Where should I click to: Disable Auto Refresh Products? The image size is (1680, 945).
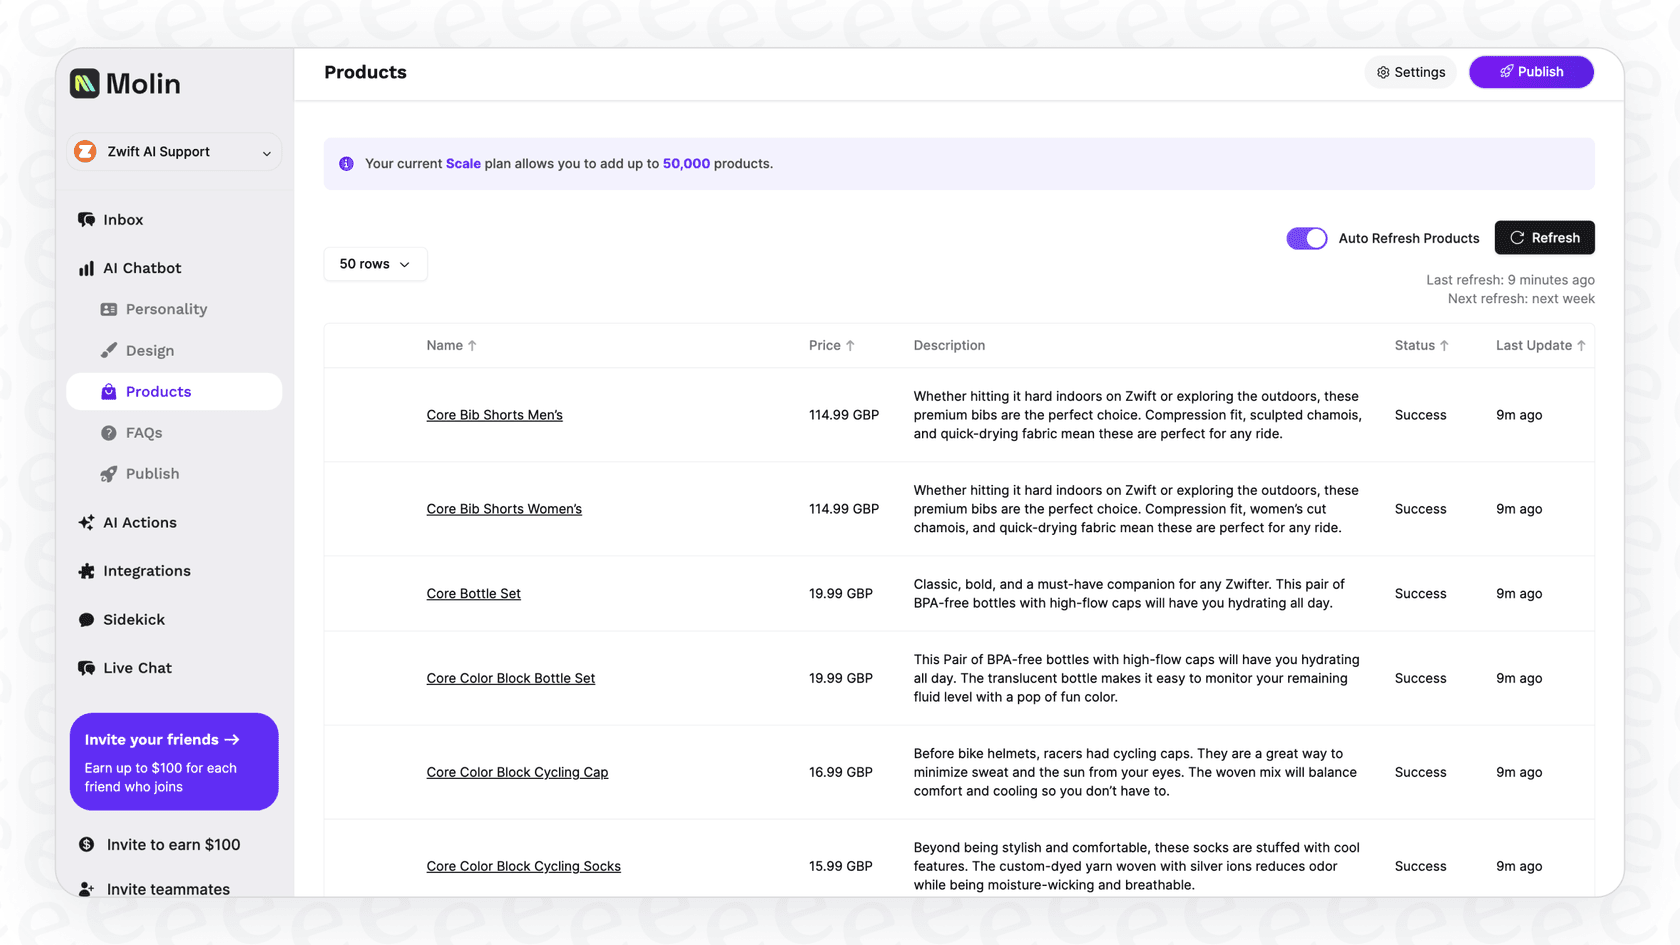[x=1306, y=238]
